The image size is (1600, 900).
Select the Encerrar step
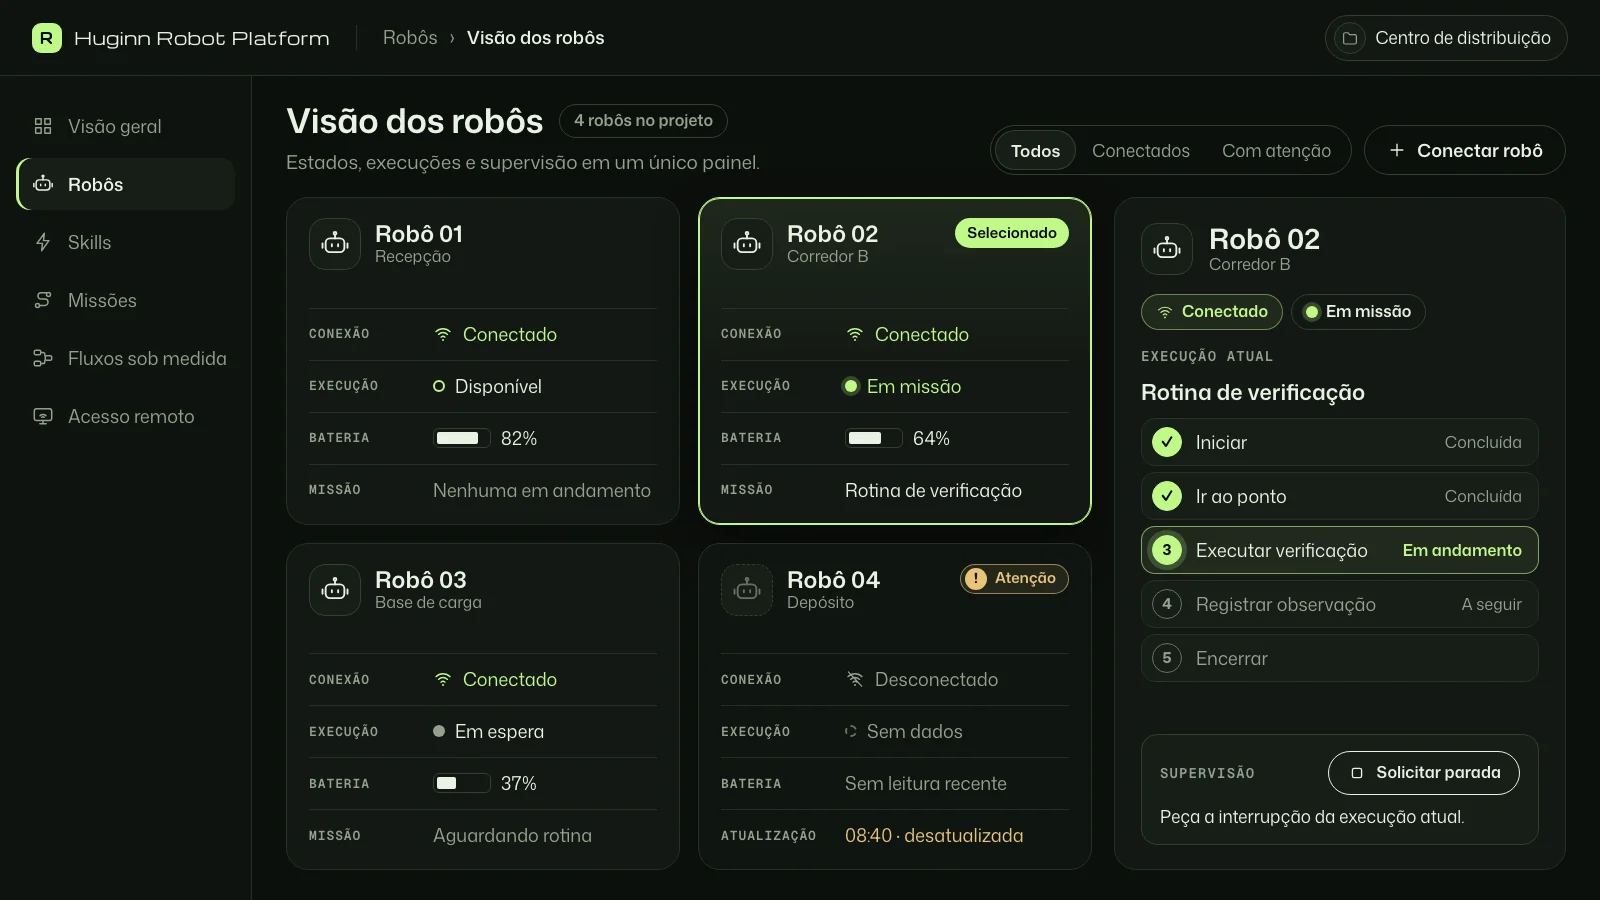1340,658
